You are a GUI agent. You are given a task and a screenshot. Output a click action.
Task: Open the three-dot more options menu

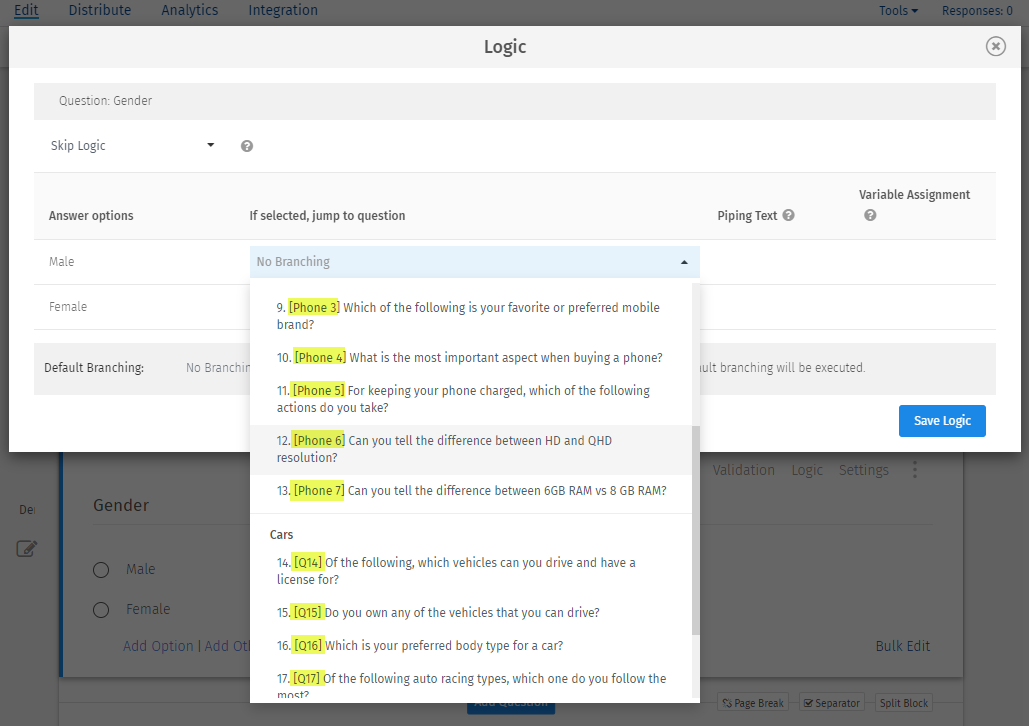(915, 469)
